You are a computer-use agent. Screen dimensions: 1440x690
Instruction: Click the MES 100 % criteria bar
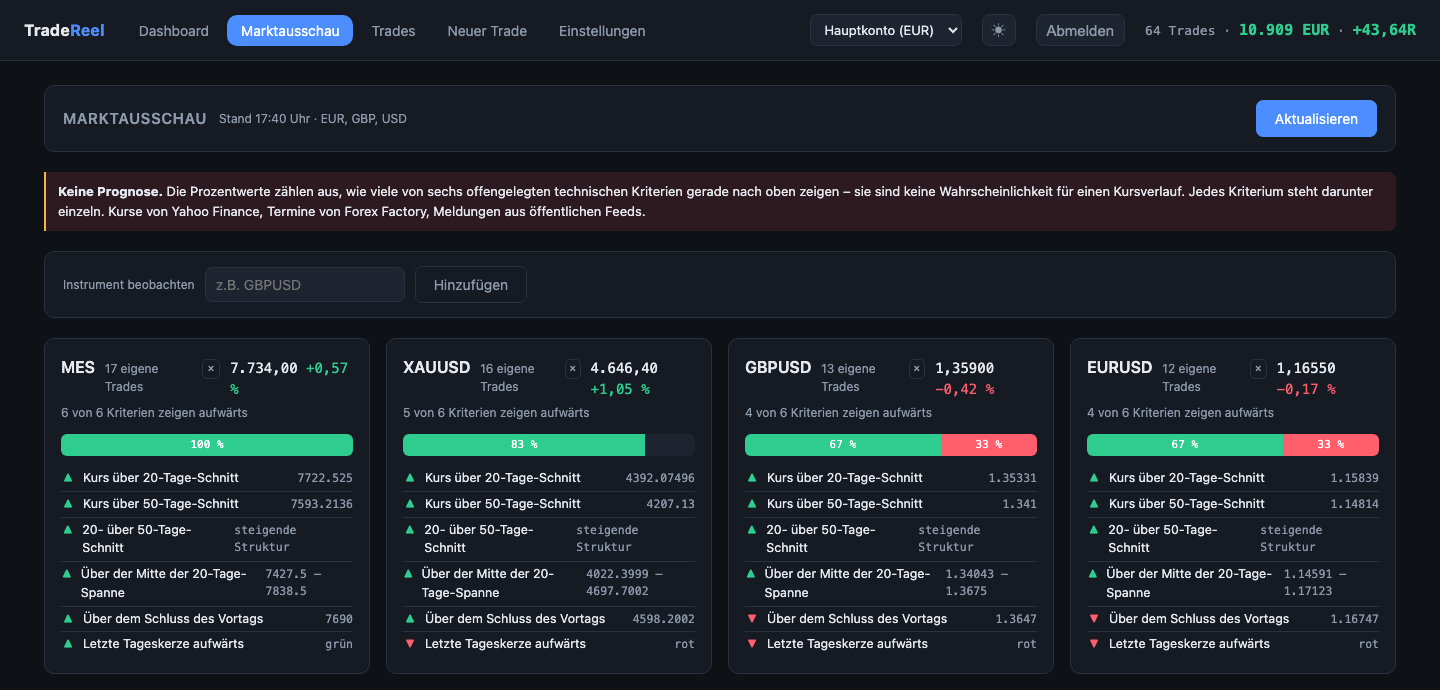click(207, 444)
